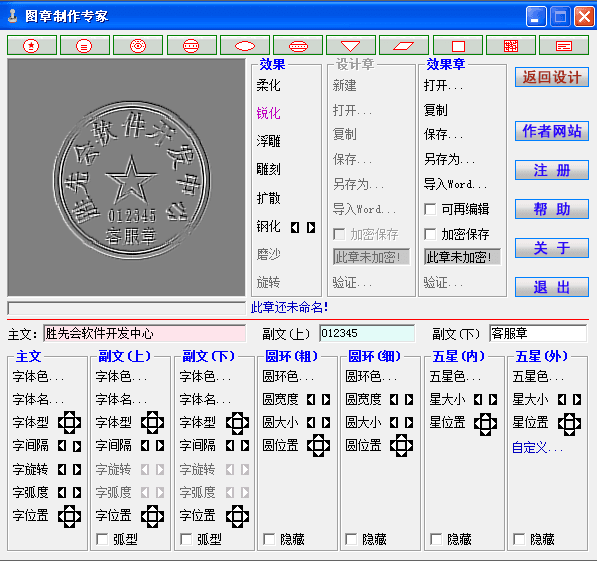The height and width of the screenshot is (561, 597).
Task: Click the 关于 button
Action: coord(552,248)
